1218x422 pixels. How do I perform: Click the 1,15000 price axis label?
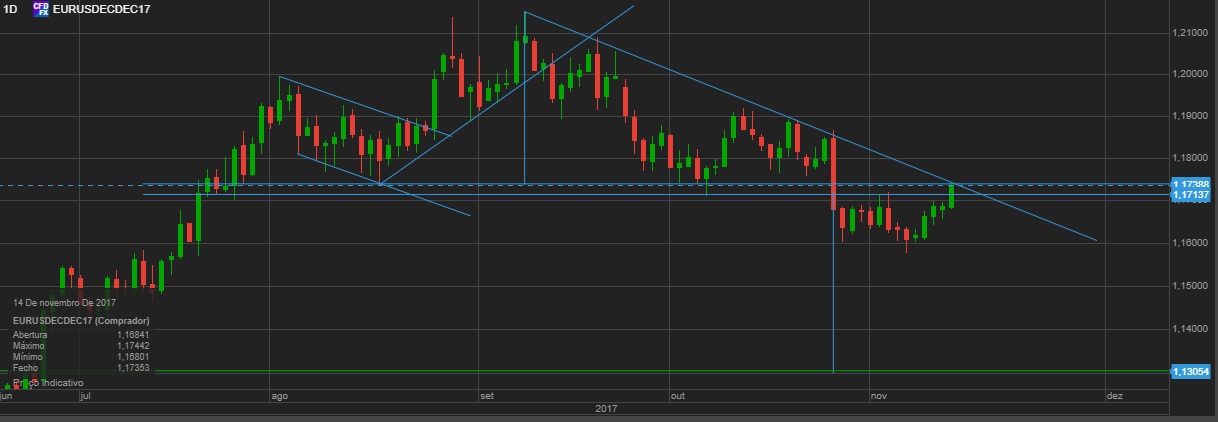1190,286
